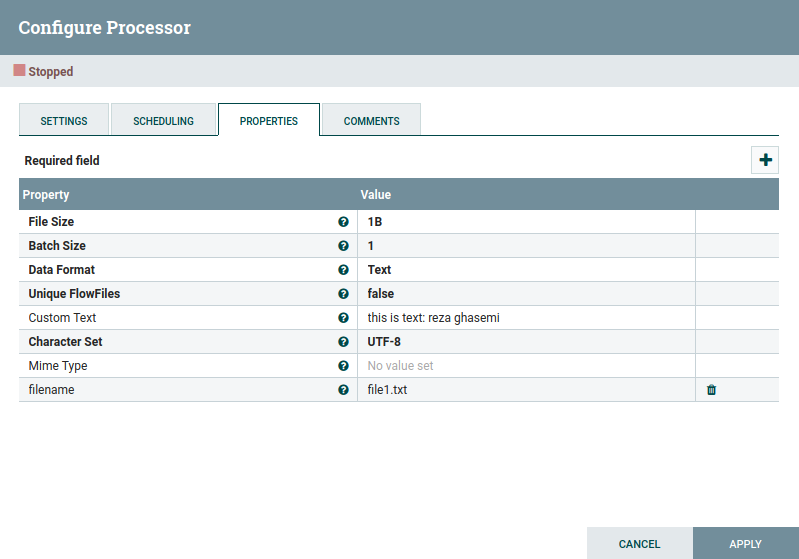Cancel the processor configuration
The width and height of the screenshot is (799, 559).
(639, 544)
